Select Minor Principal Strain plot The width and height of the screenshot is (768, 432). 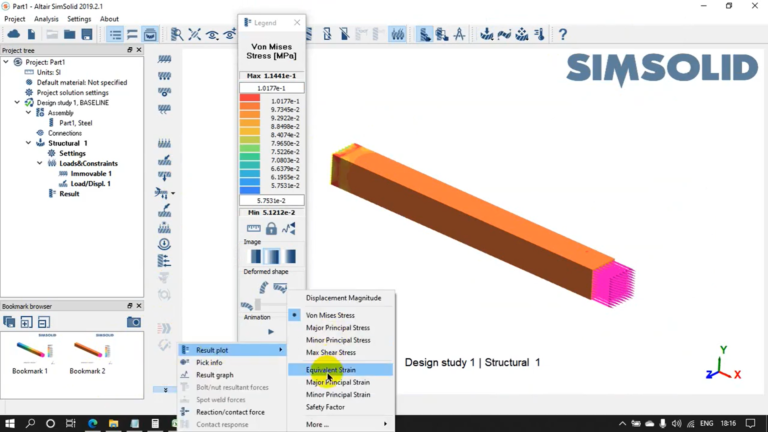(340, 394)
